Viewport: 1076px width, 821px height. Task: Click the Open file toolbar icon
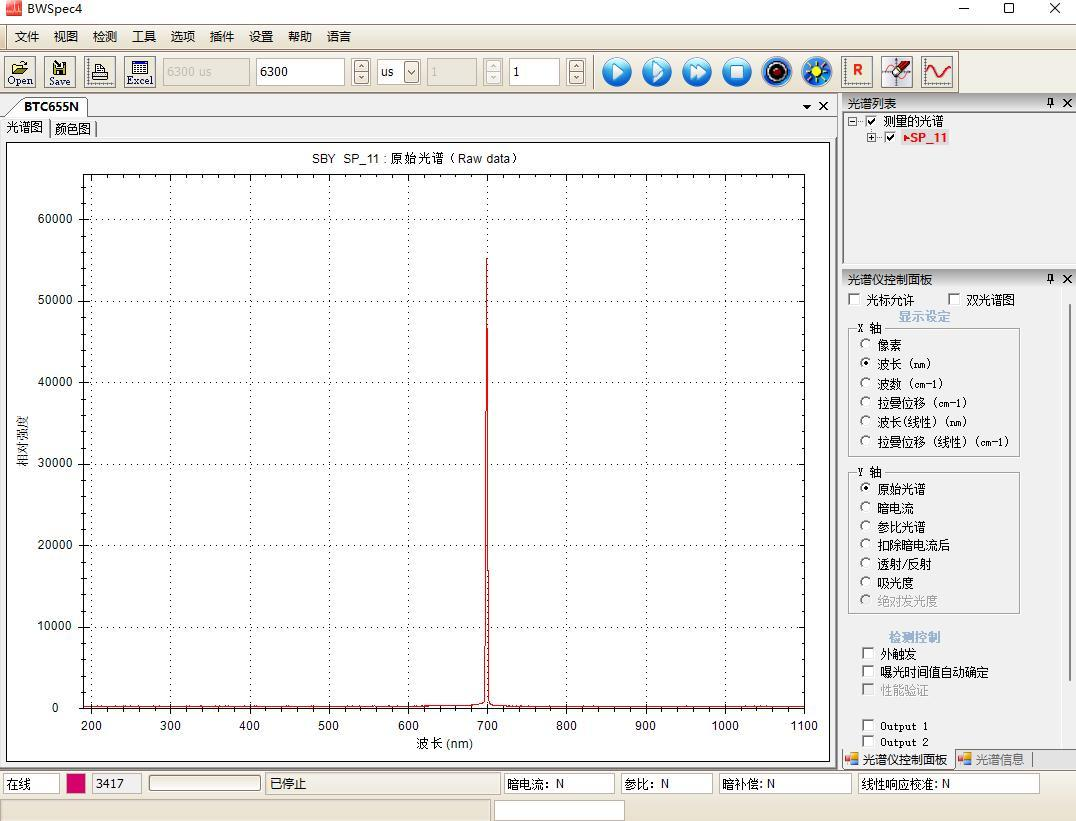coord(20,72)
